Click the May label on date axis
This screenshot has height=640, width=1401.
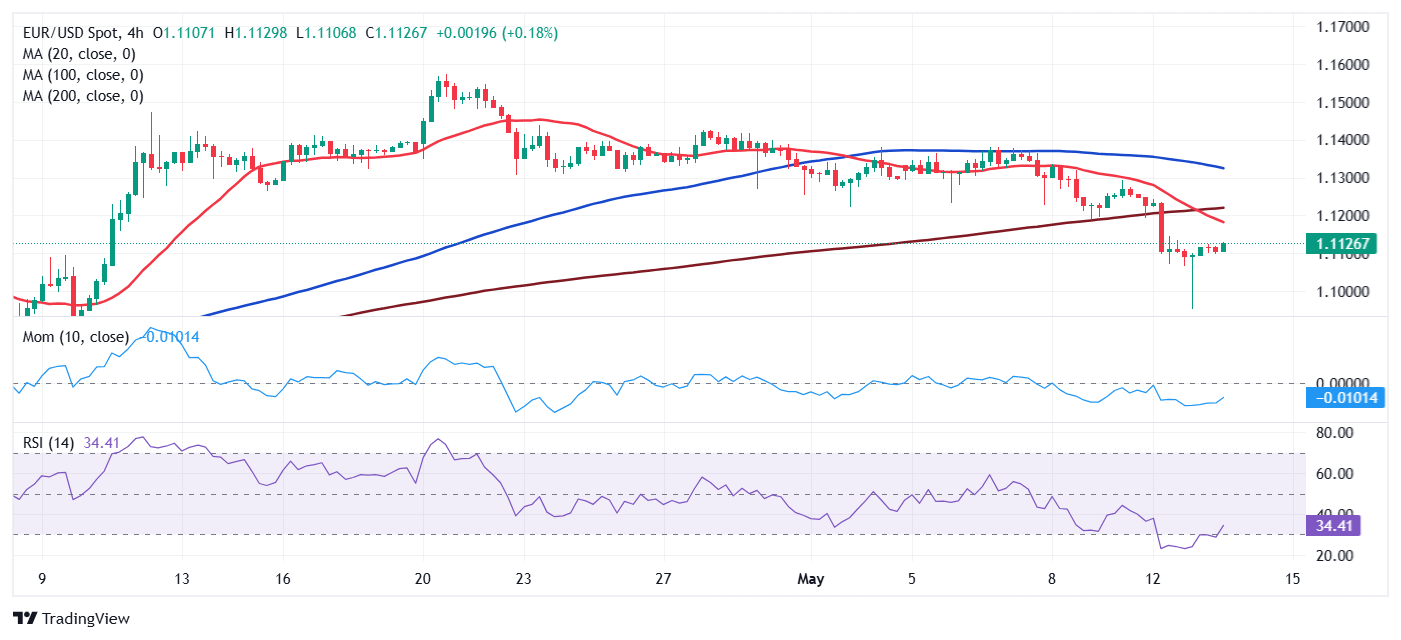[x=813, y=578]
